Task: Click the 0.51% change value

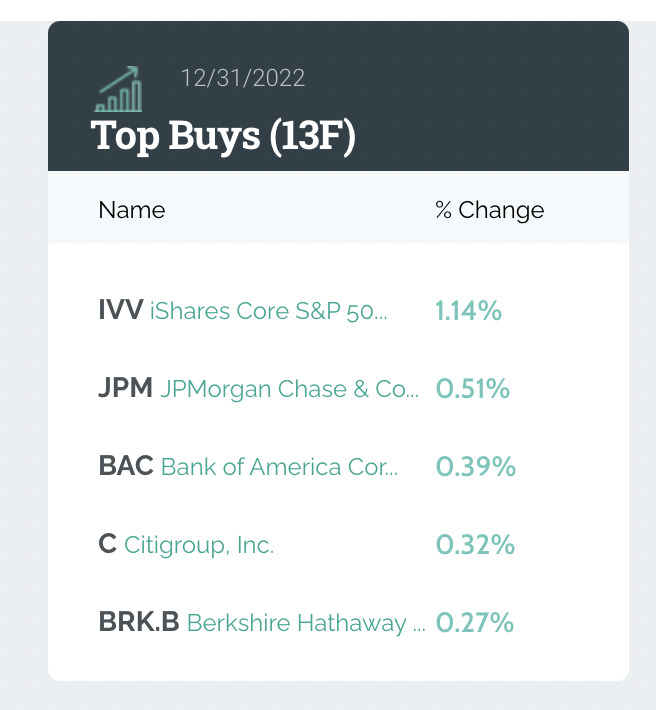Action: point(473,389)
